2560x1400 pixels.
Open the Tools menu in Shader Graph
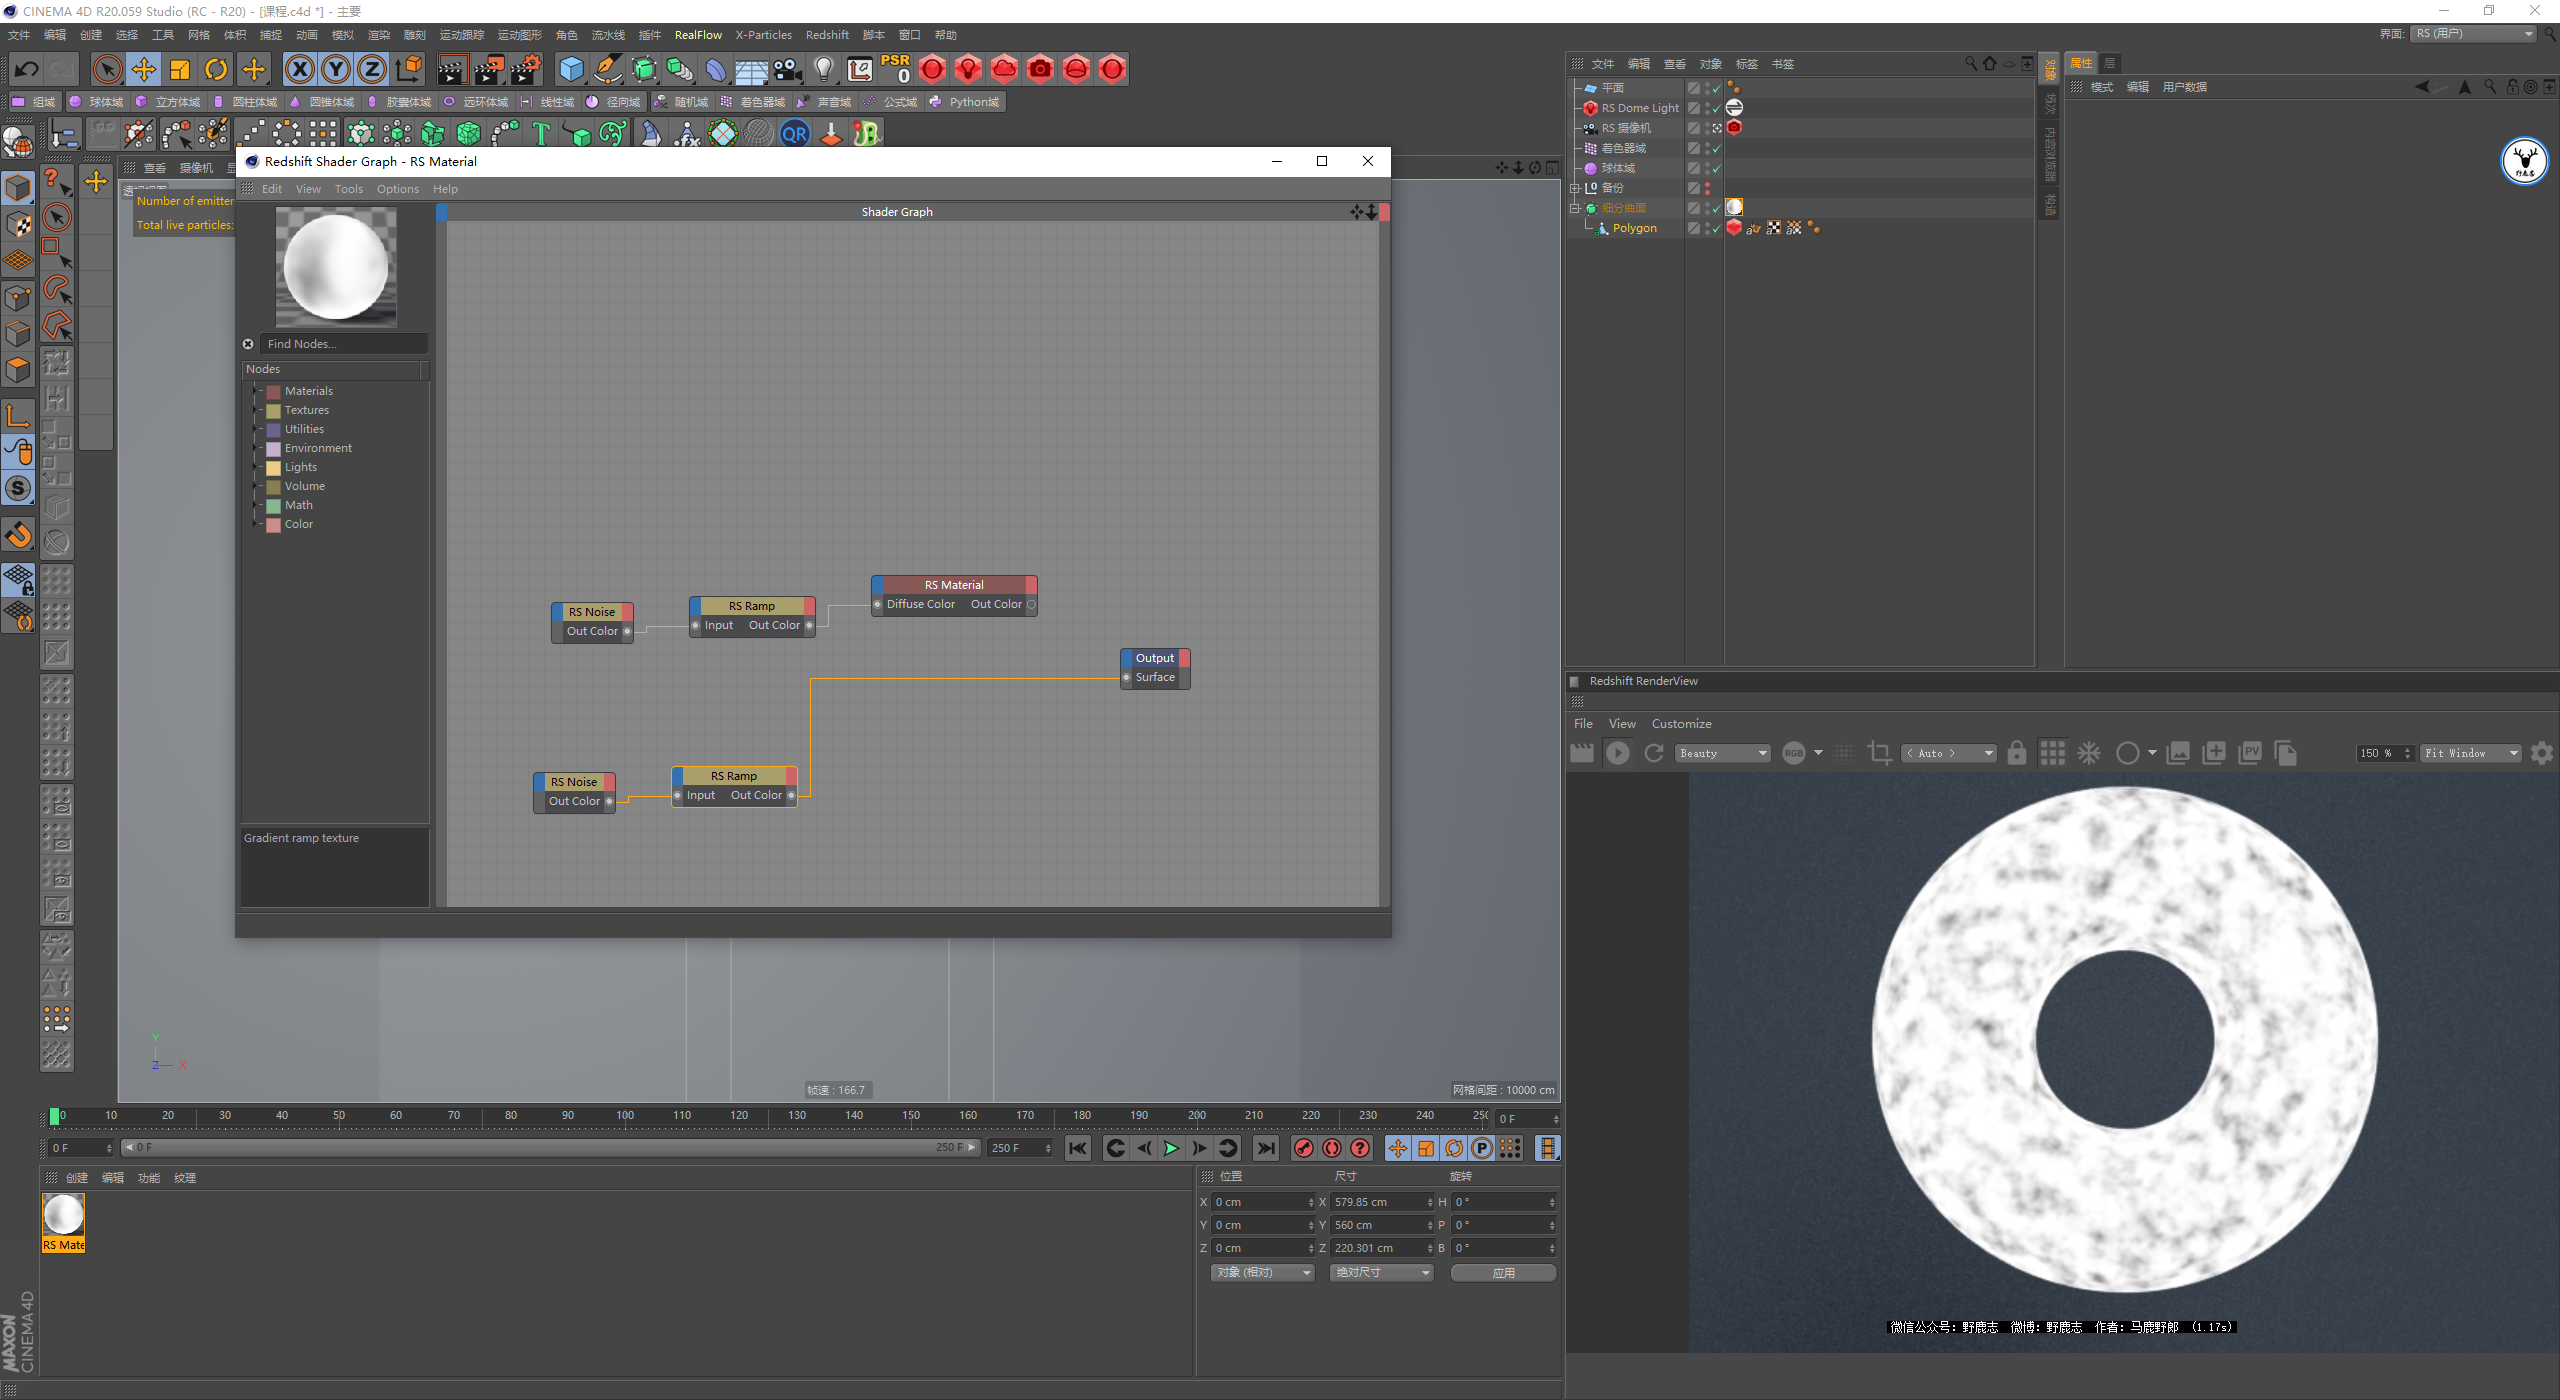(348, 189)
